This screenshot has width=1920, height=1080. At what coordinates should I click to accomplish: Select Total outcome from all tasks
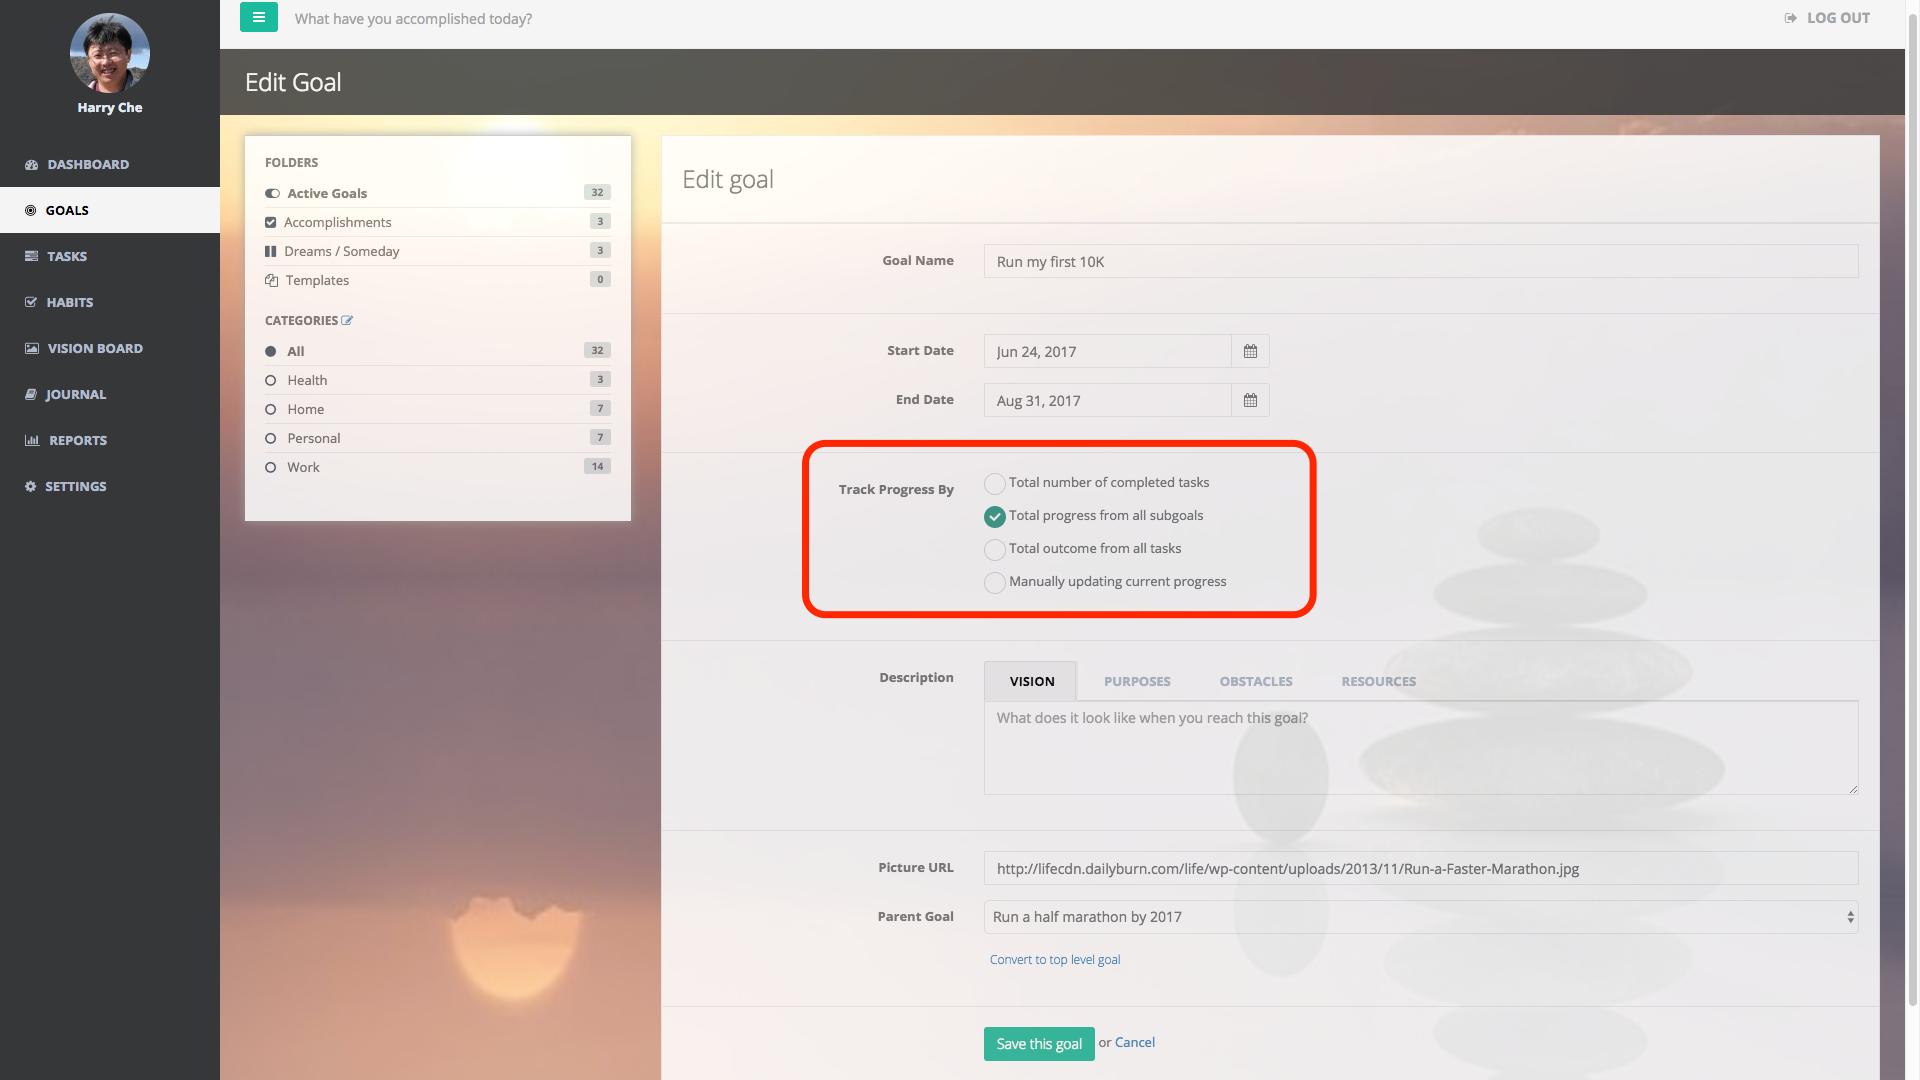click(x=994, y=550)
